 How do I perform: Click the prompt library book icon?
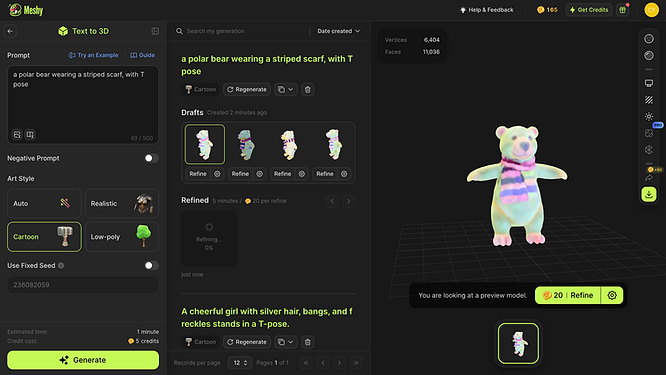pyautogui.click(x=30, y=135)
